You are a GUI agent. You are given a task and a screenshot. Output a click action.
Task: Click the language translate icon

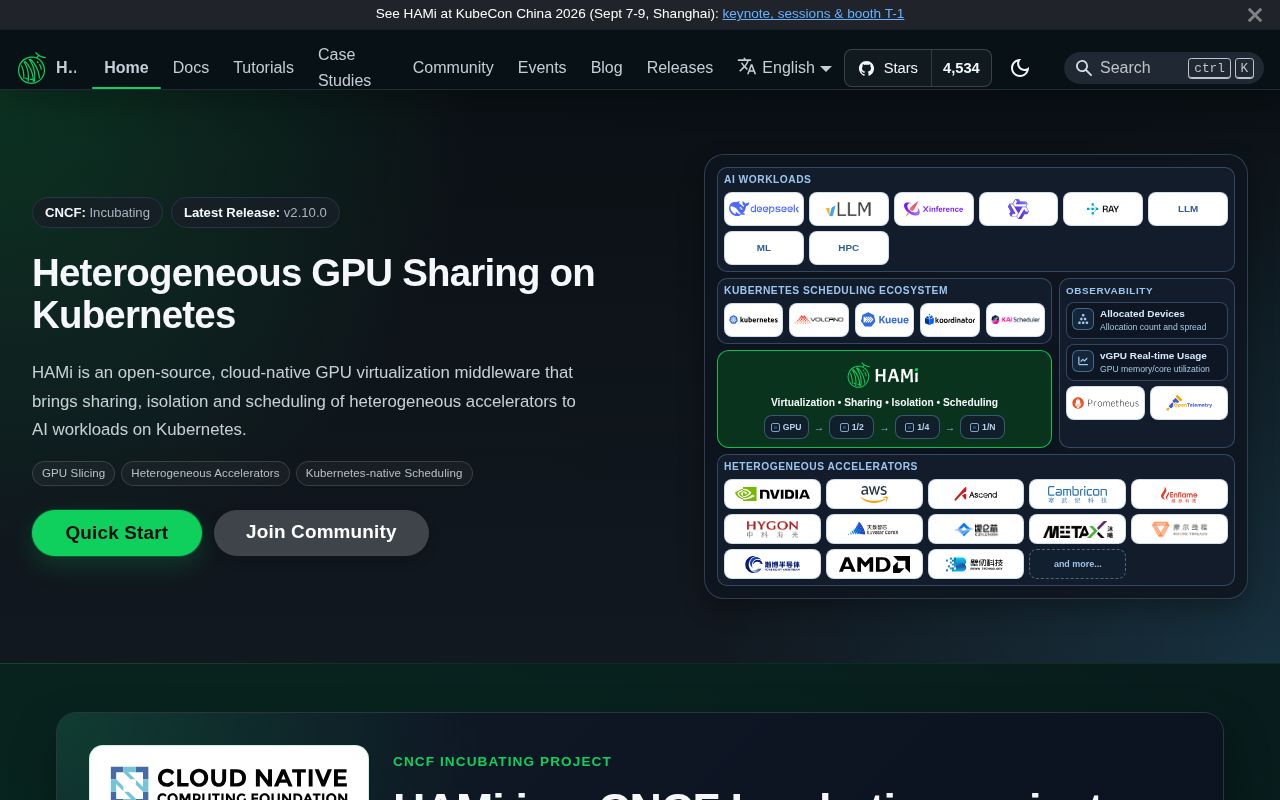tap(747, 67)
